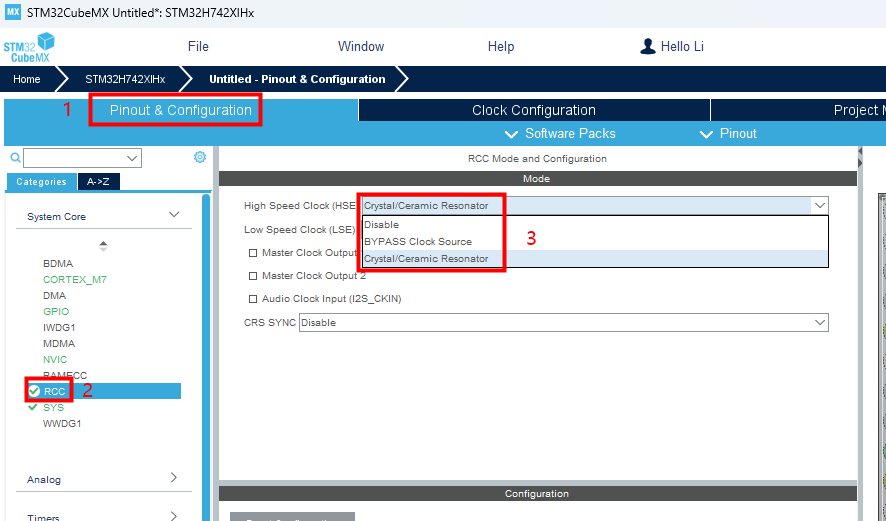Select IWDG1 peripheral

(59, 328)
